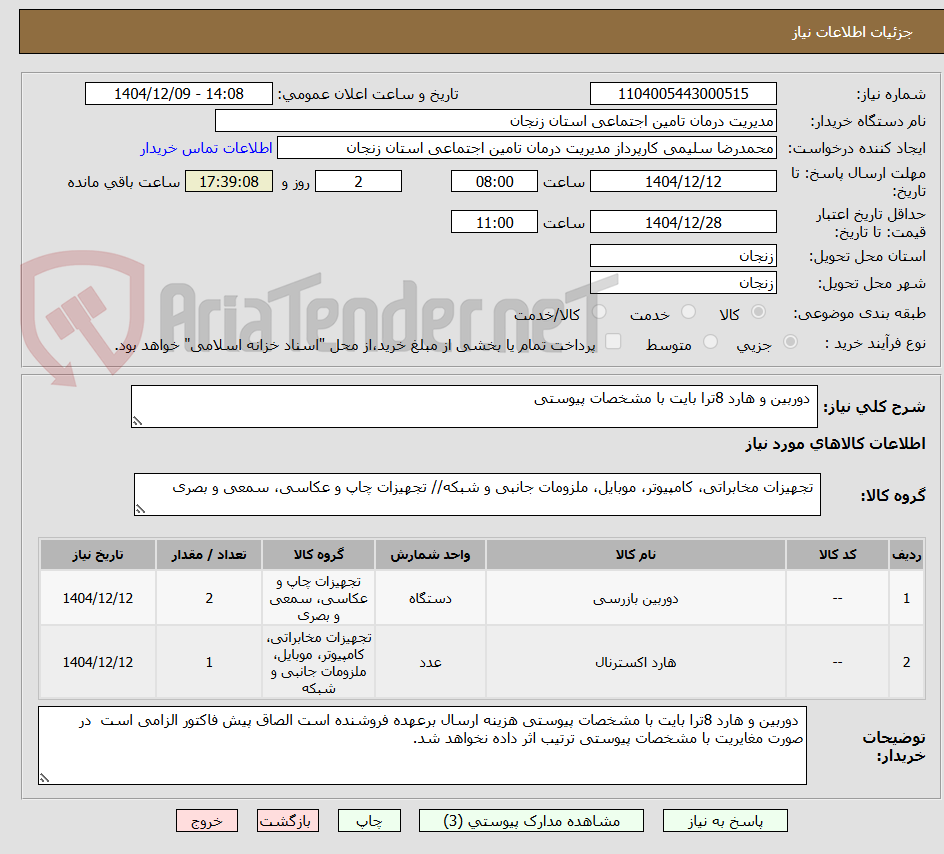Select the متوسط purchase type radio
Image resolution: width=944 pixels, height=854 pixels.
click(710, 342)
